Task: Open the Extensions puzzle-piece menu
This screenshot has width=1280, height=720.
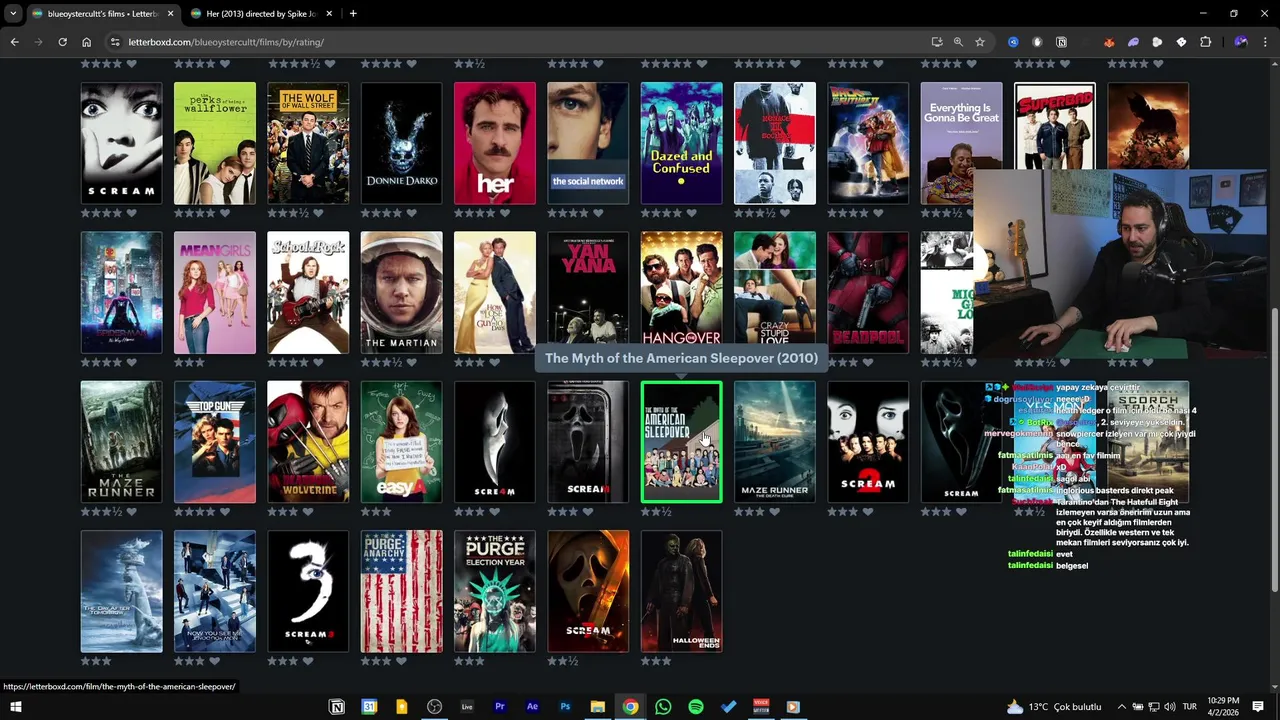Action: click(1205, 42)
